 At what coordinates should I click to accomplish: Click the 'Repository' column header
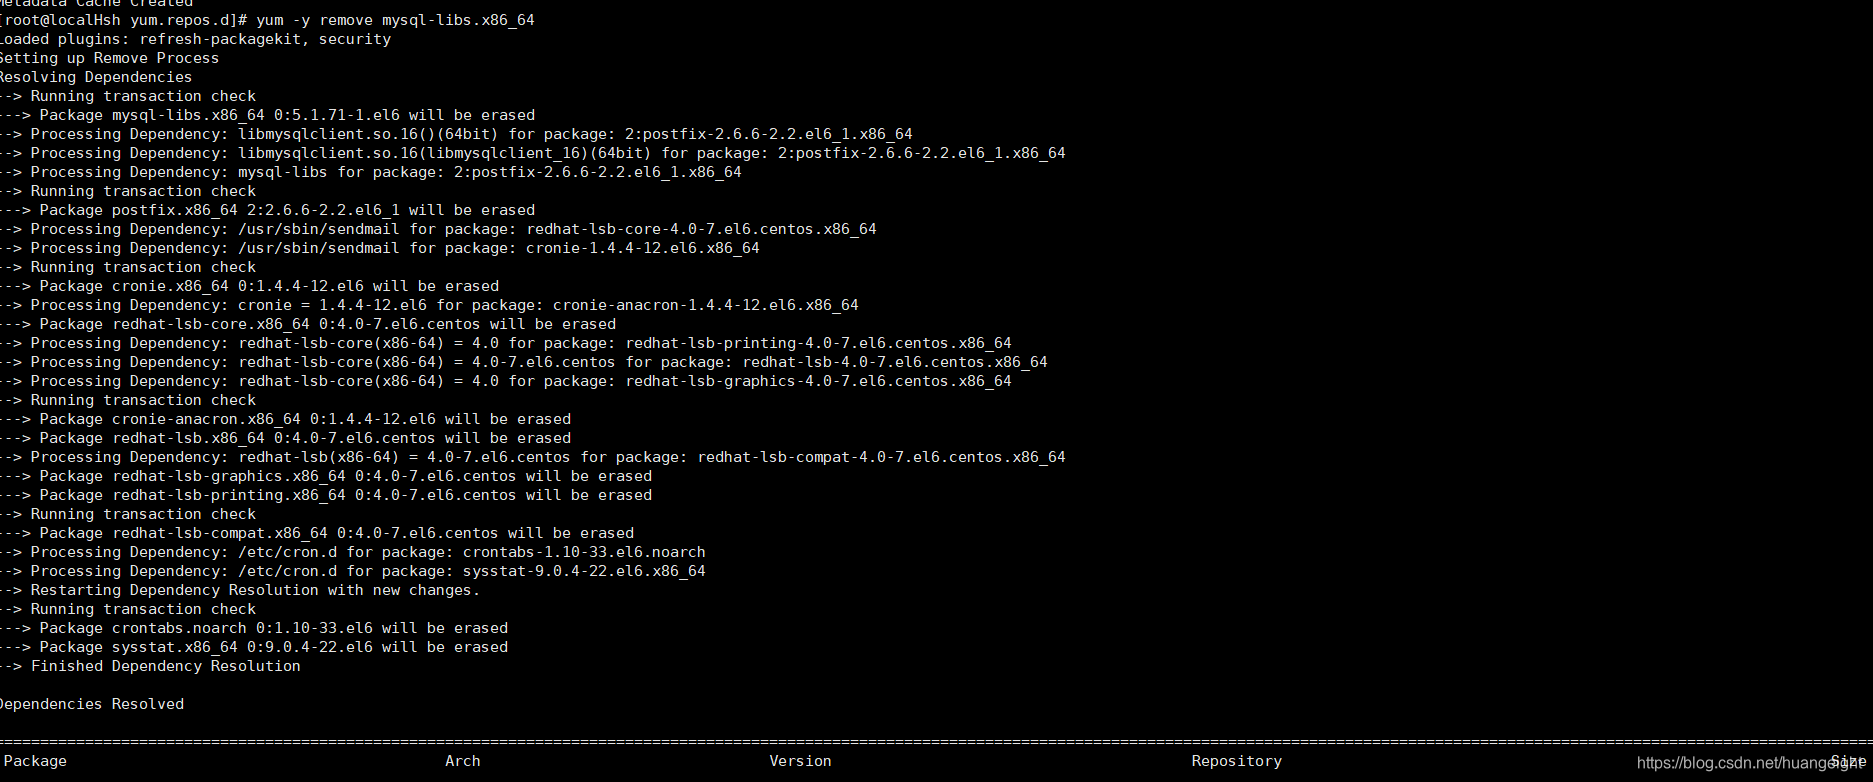click(x=1237, y=761)
